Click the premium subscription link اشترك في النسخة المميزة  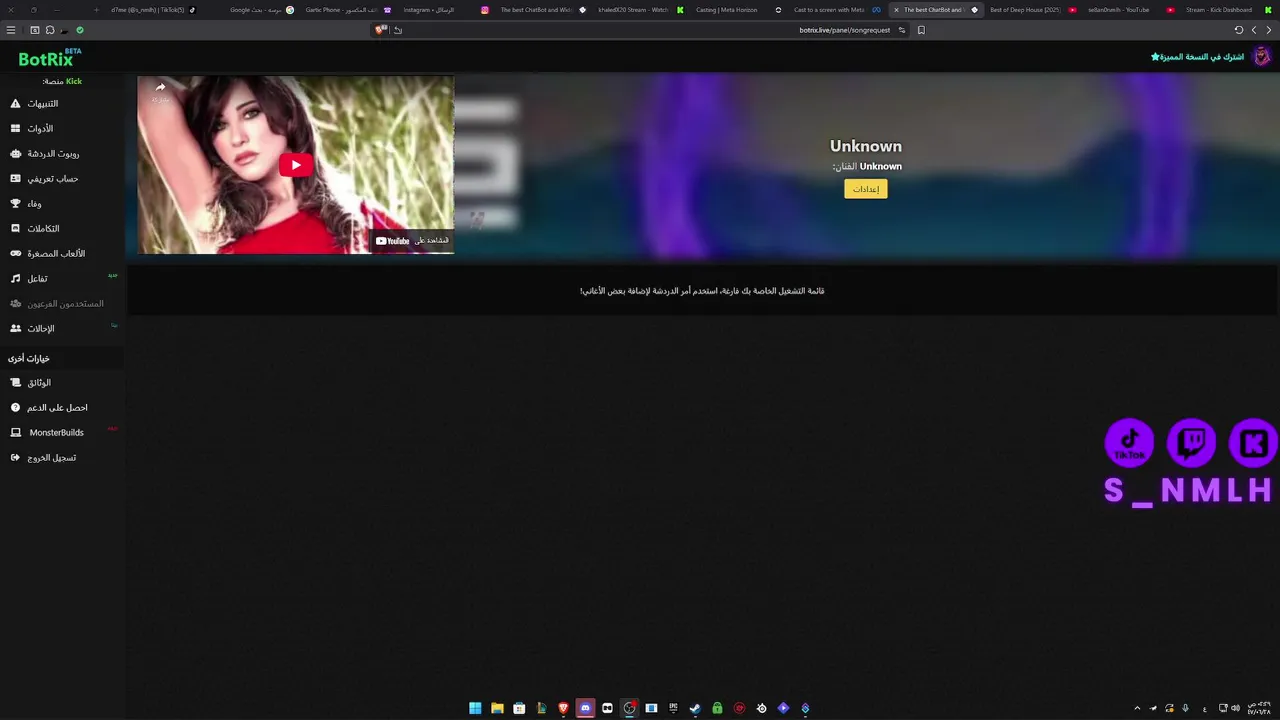(x=1197, y=57)
